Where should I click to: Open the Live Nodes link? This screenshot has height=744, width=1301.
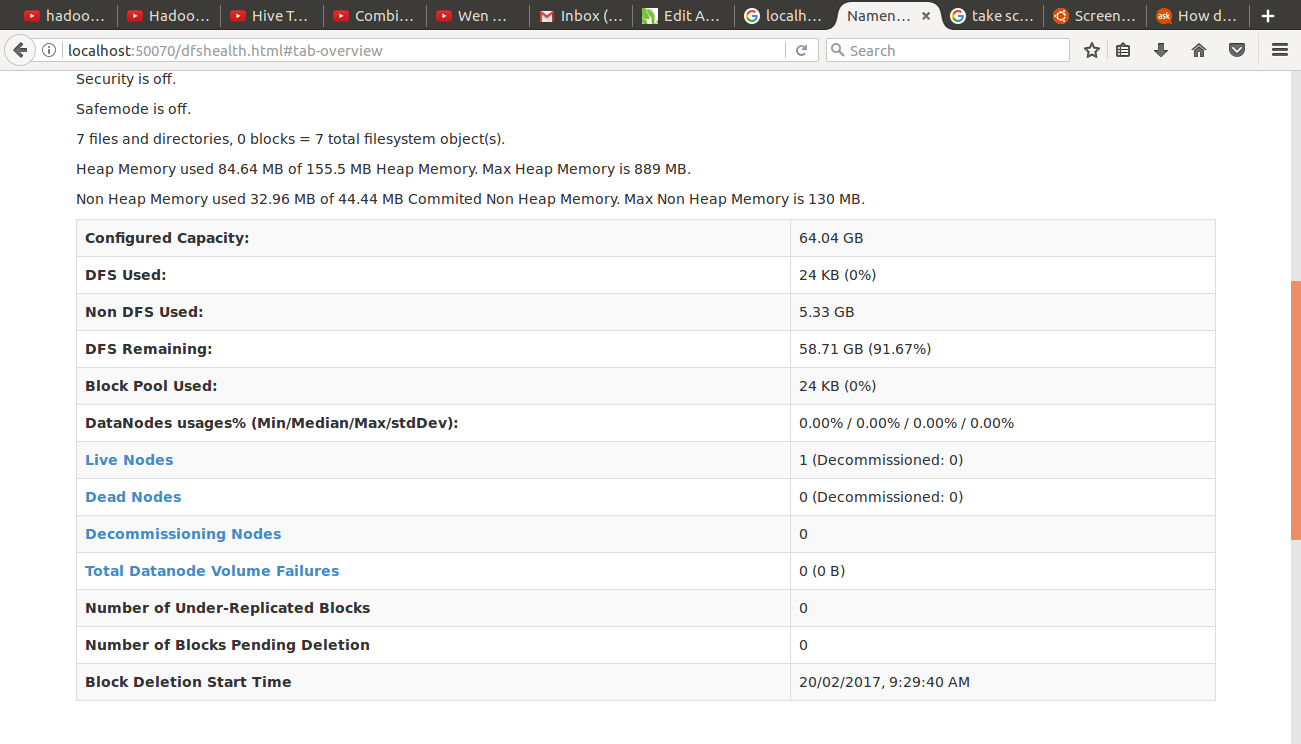pyautogui.click(x=129, y=459)
